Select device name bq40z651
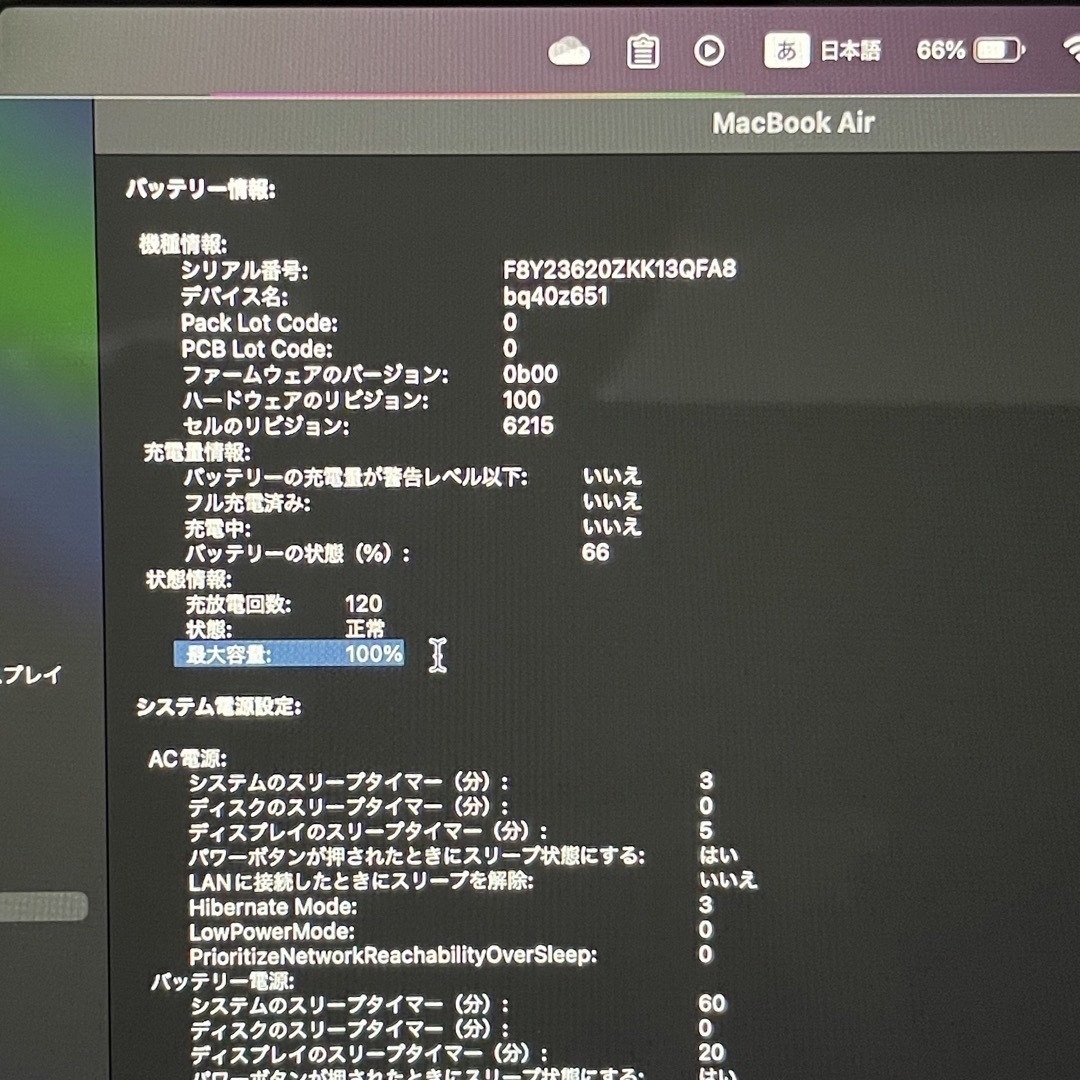 coord(555,296)
